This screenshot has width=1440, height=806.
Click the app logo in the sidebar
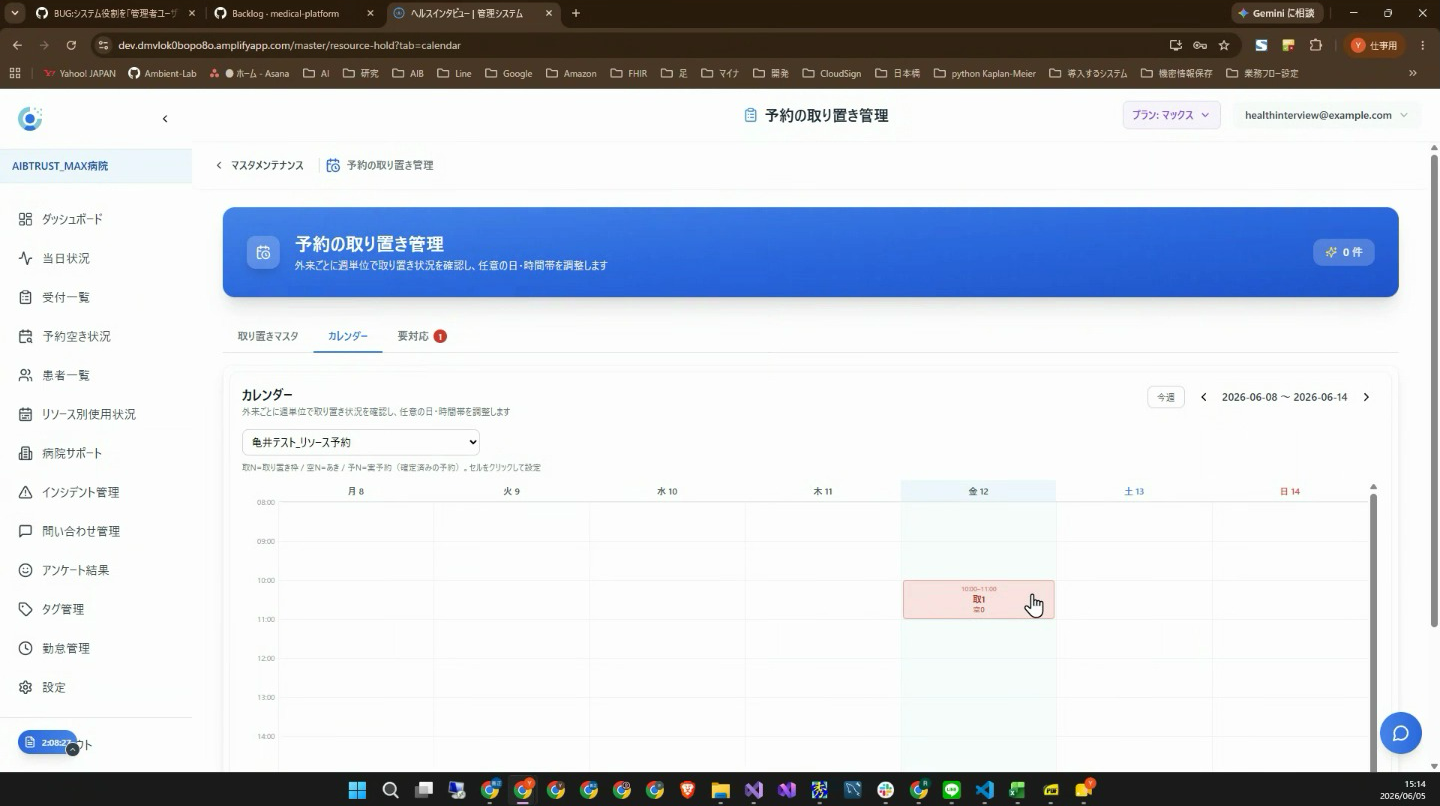(30, 119)
